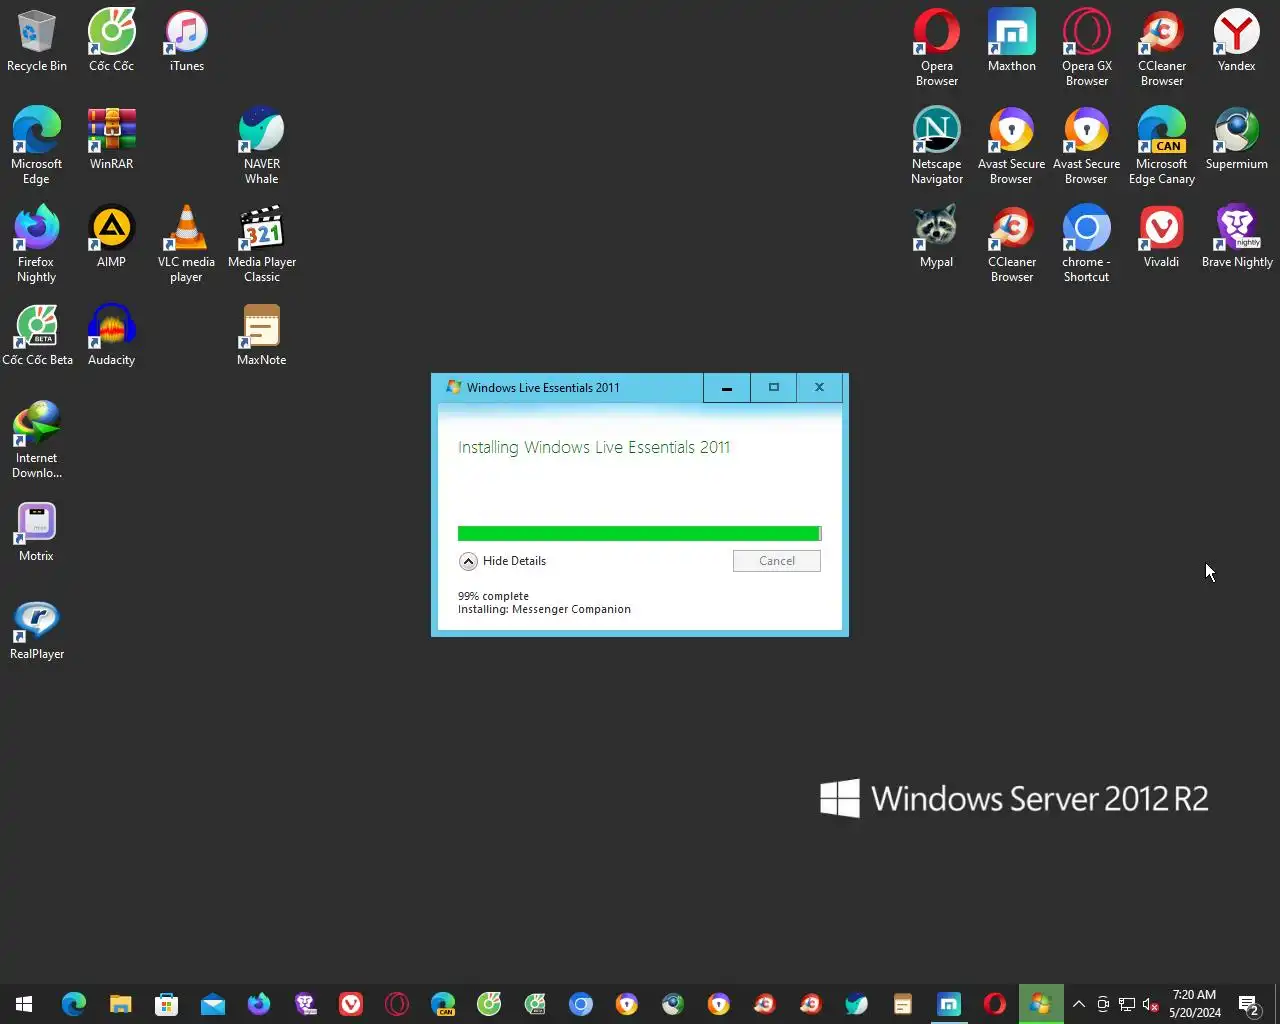This screenshot has width=1280, height=1024.
Task: Select the Maxthon desktop icon
Action: click(1012, 42)
